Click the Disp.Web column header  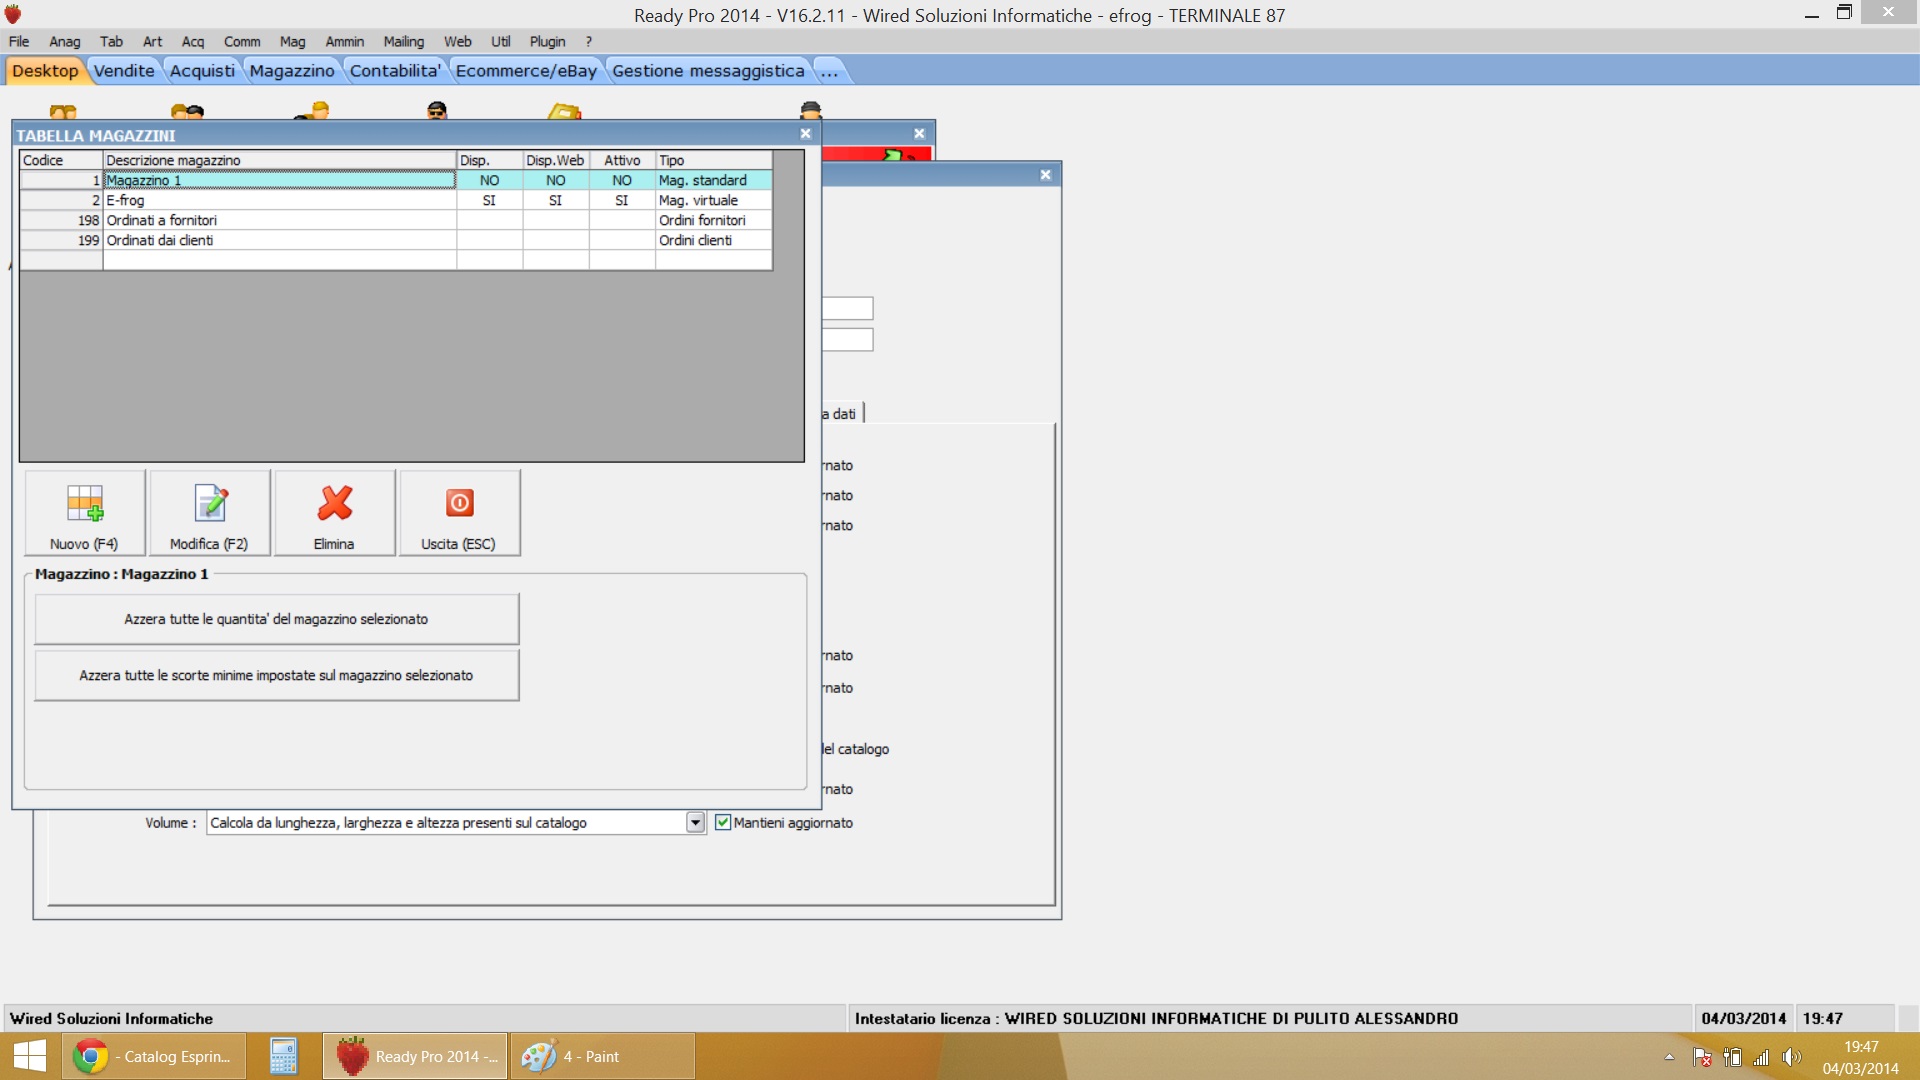click(x=556, y=160)
